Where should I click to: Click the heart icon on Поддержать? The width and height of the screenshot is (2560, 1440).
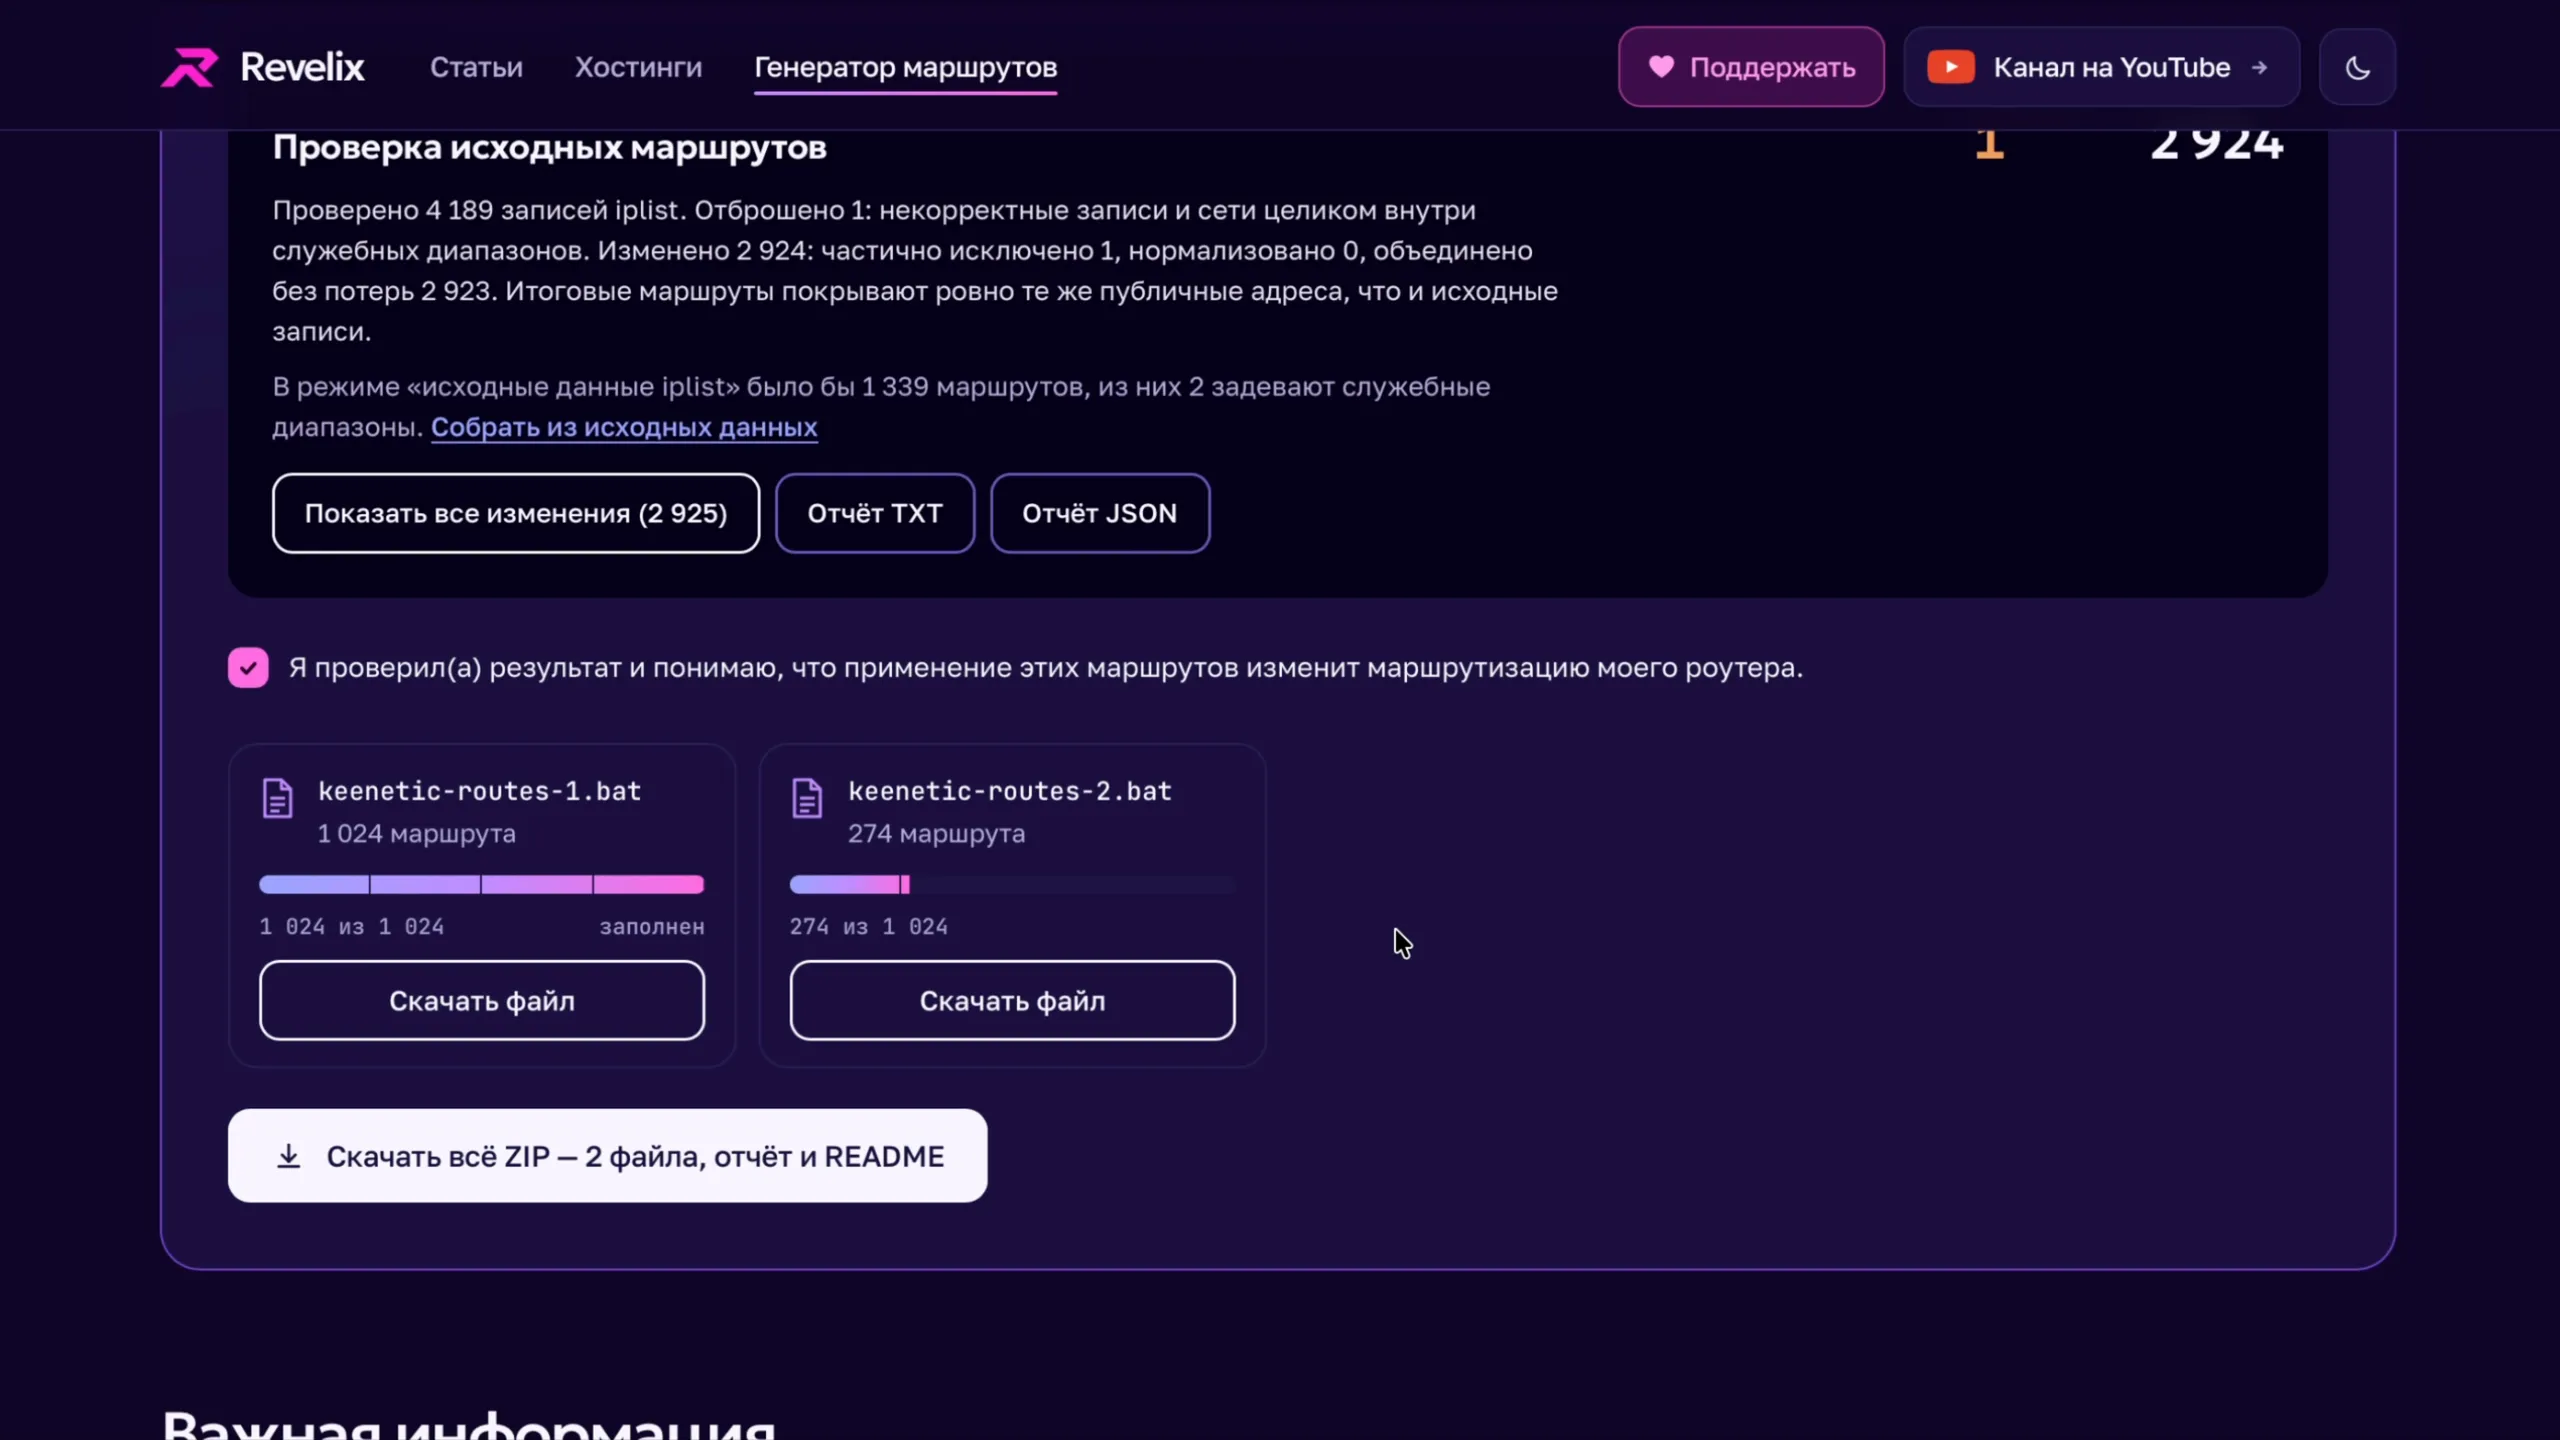1661,67
